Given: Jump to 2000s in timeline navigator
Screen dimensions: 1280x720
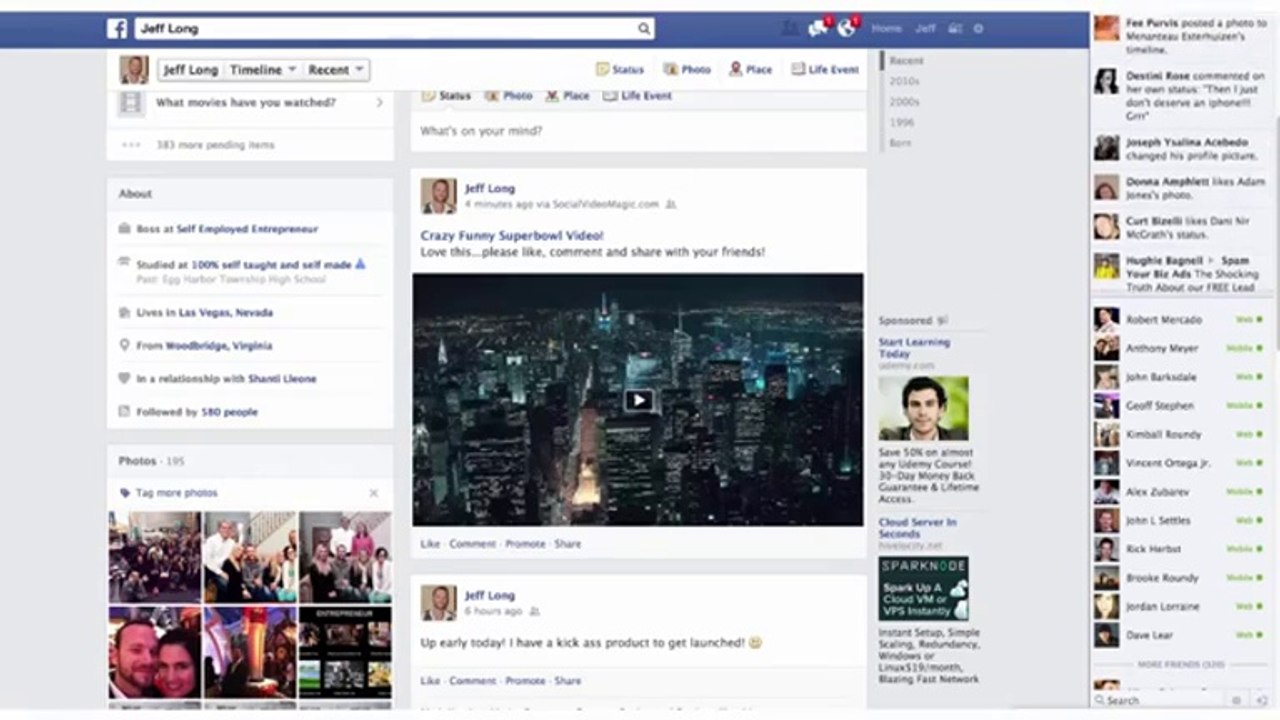Looking at the screenshot, I should [904, 102].
